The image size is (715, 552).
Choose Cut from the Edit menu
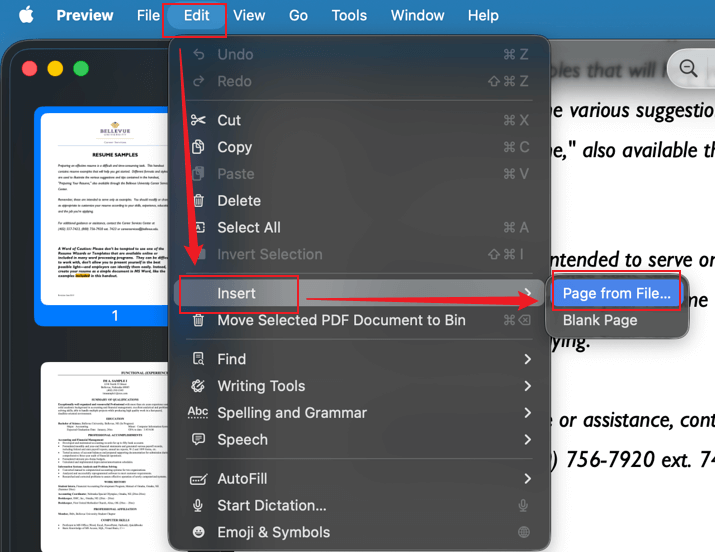point(359,120)
